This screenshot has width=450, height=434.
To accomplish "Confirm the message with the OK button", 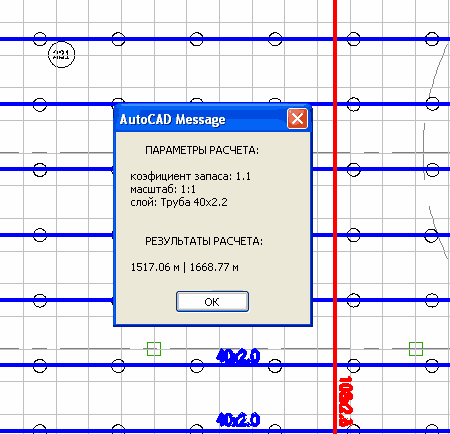I will 212,302.
